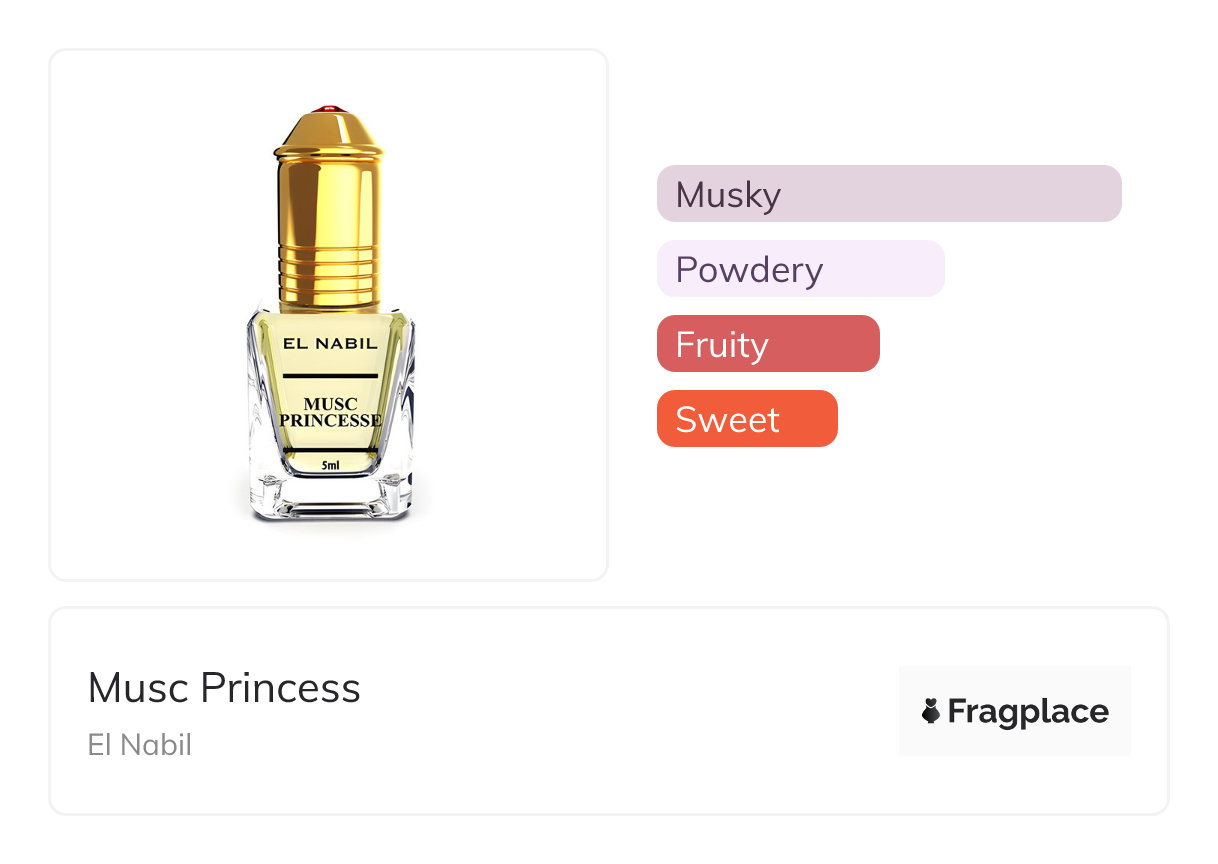
Task: Click the Musky accord bar
Action: pyautogui.click(x=888, y=194)
